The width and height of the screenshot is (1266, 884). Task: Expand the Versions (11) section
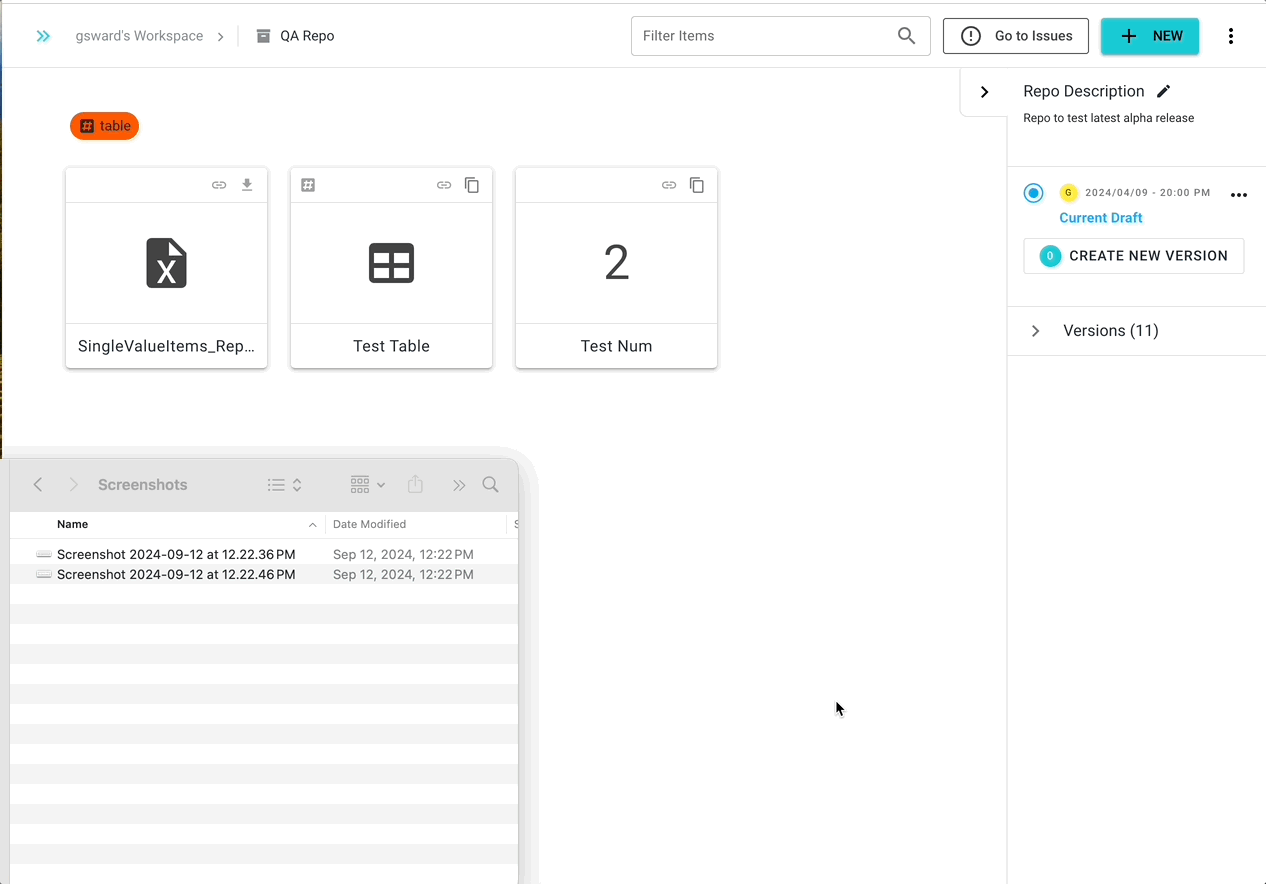(x=1036, y=331)
